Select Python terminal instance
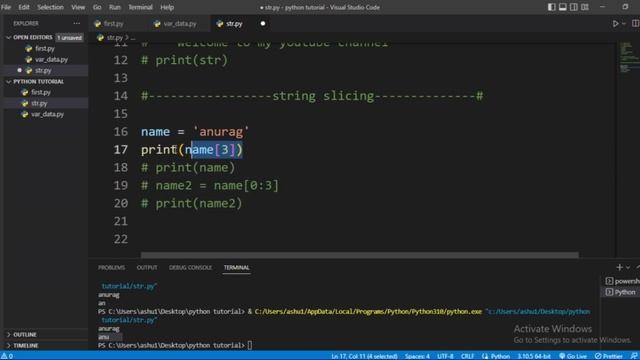 pyautogui.click(x=621, y=292)
